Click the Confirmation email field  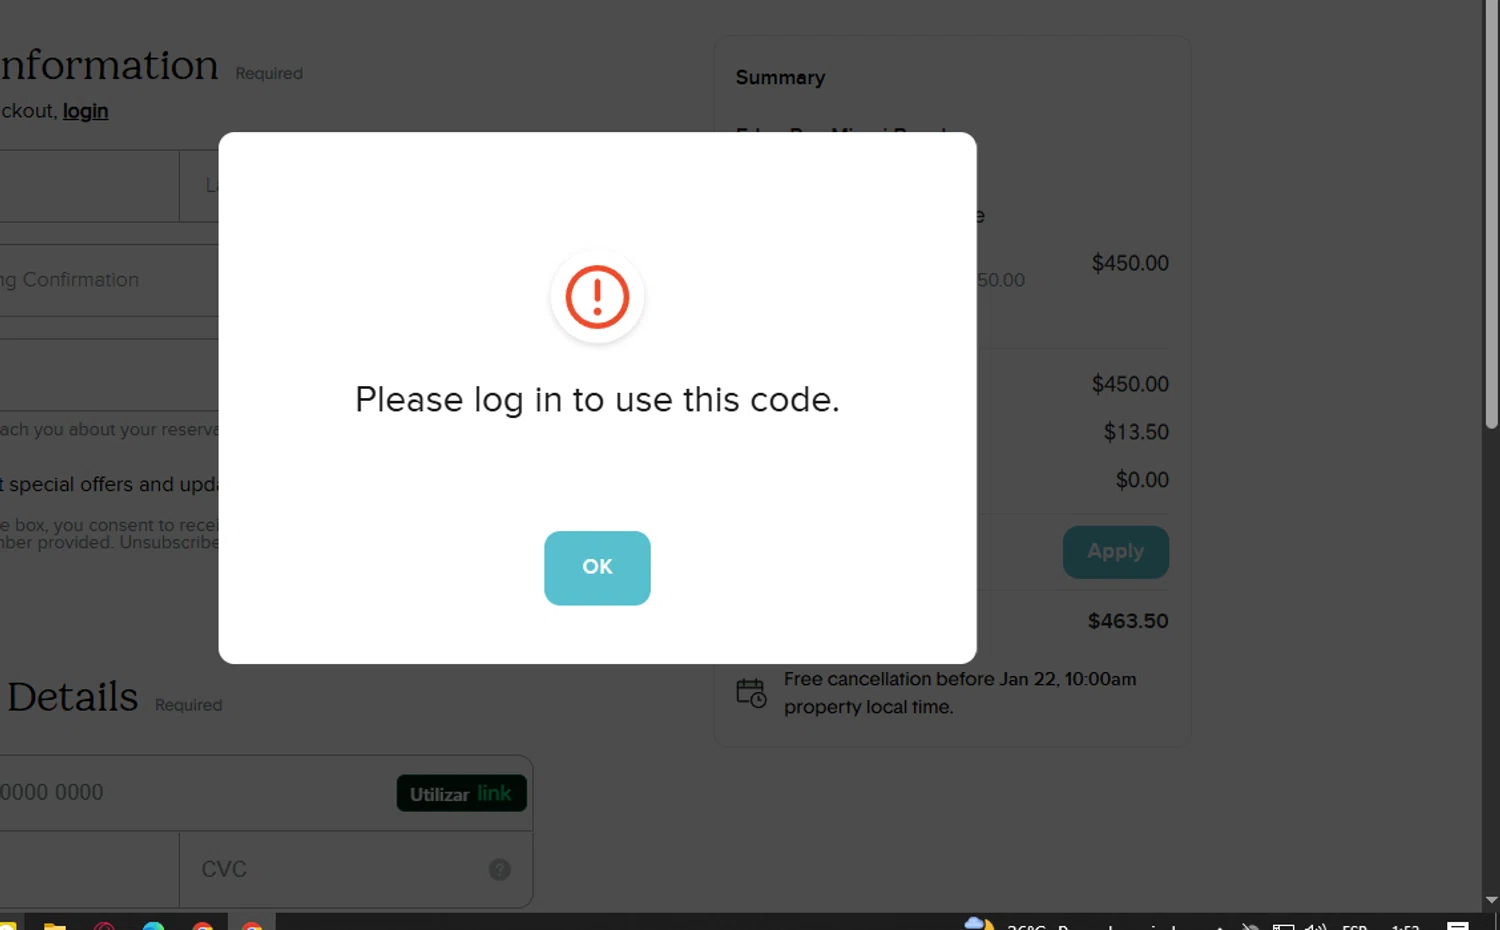109,280
